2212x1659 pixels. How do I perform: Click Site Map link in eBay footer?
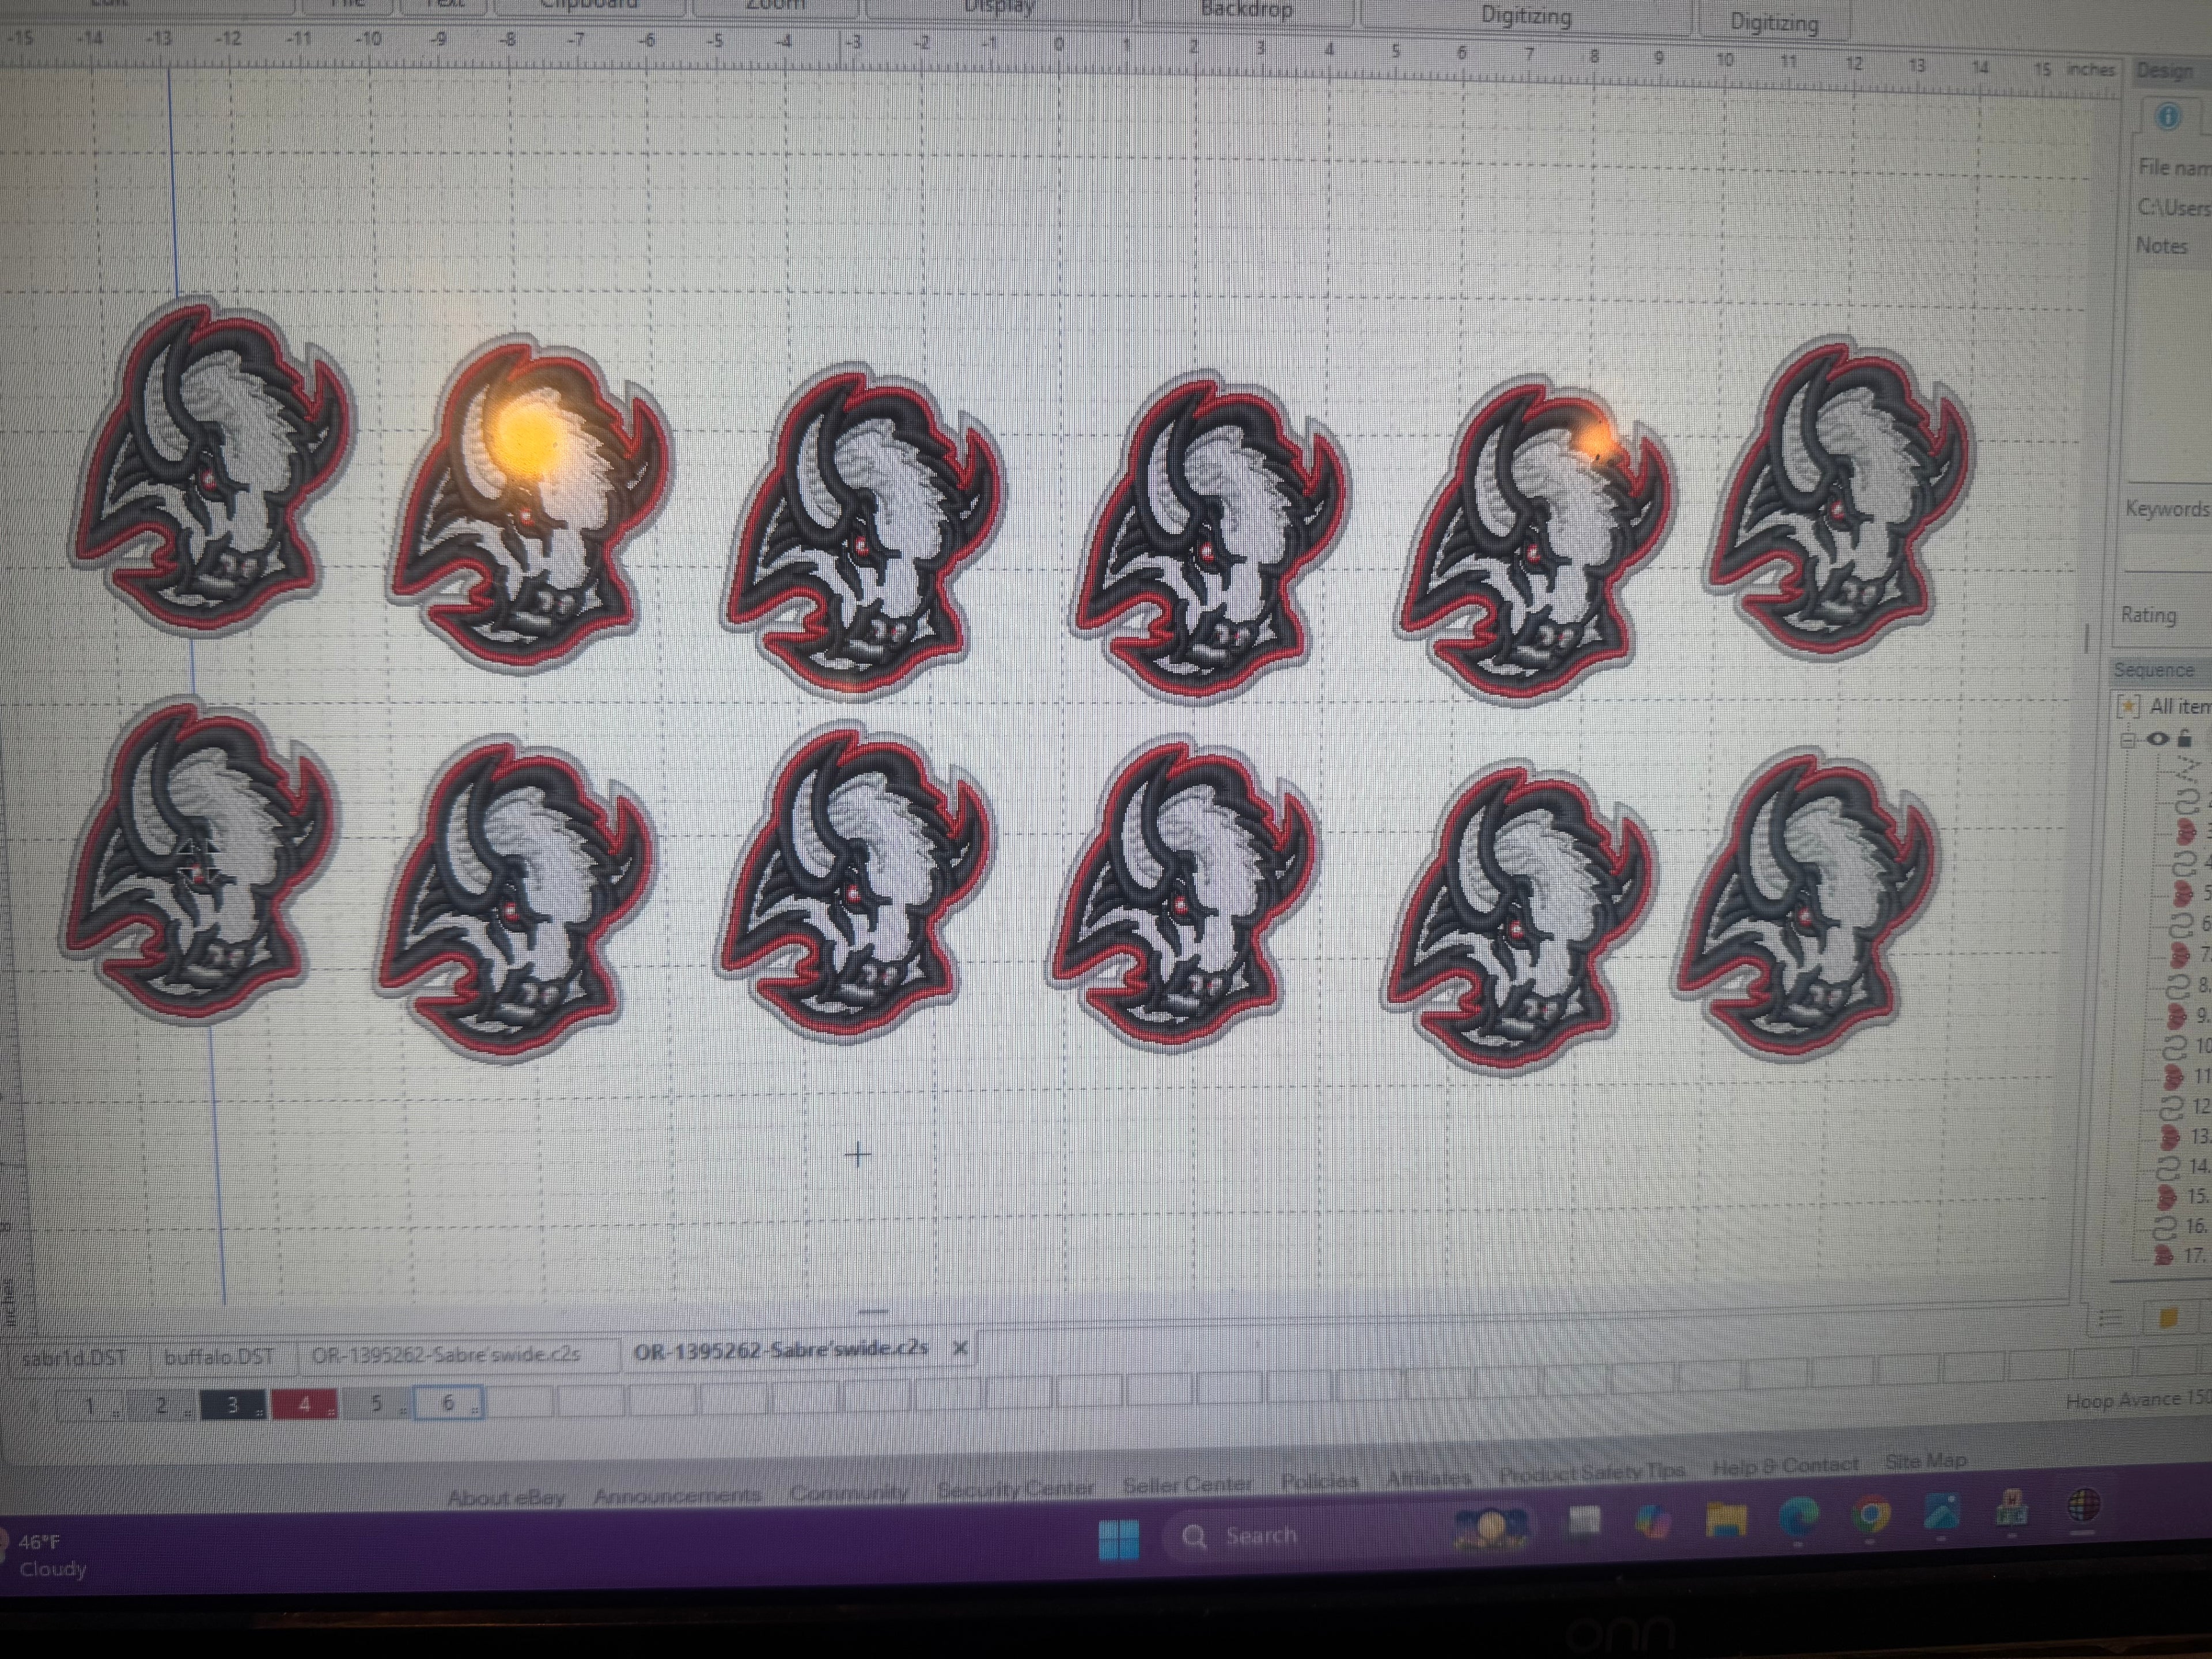pos(1926,1461)
